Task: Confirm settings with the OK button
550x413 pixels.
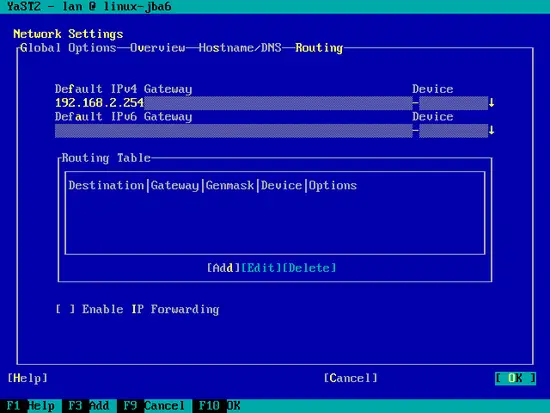Action: coord(515,378)
